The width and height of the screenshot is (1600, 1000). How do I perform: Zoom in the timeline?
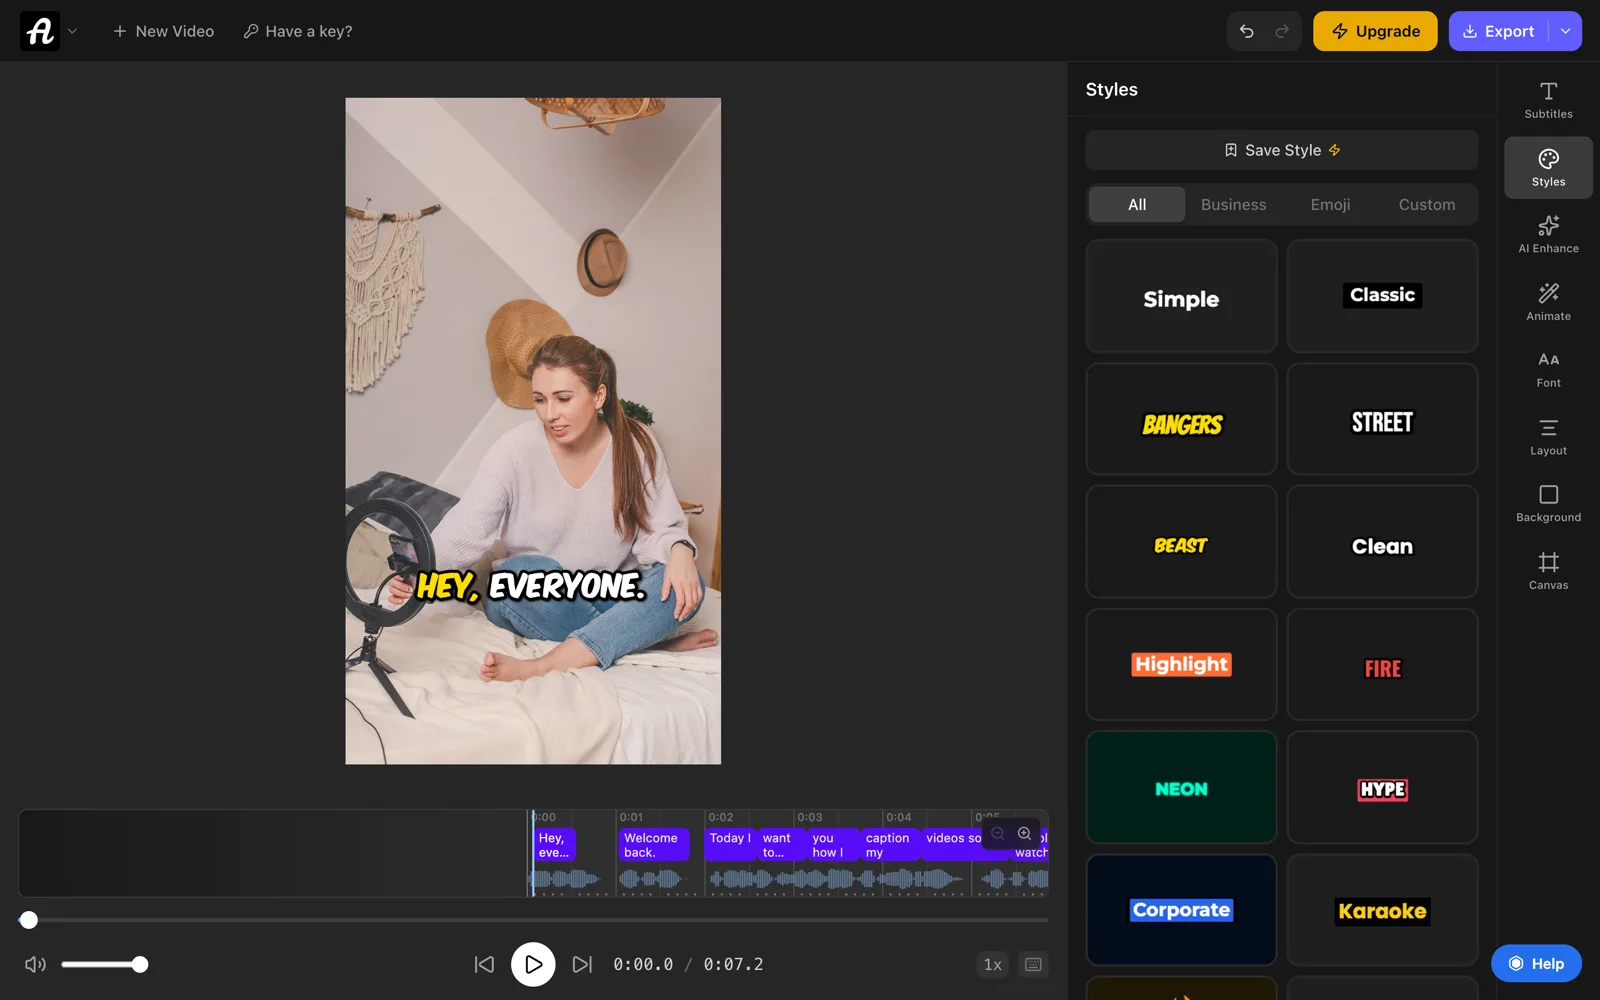1024,833
